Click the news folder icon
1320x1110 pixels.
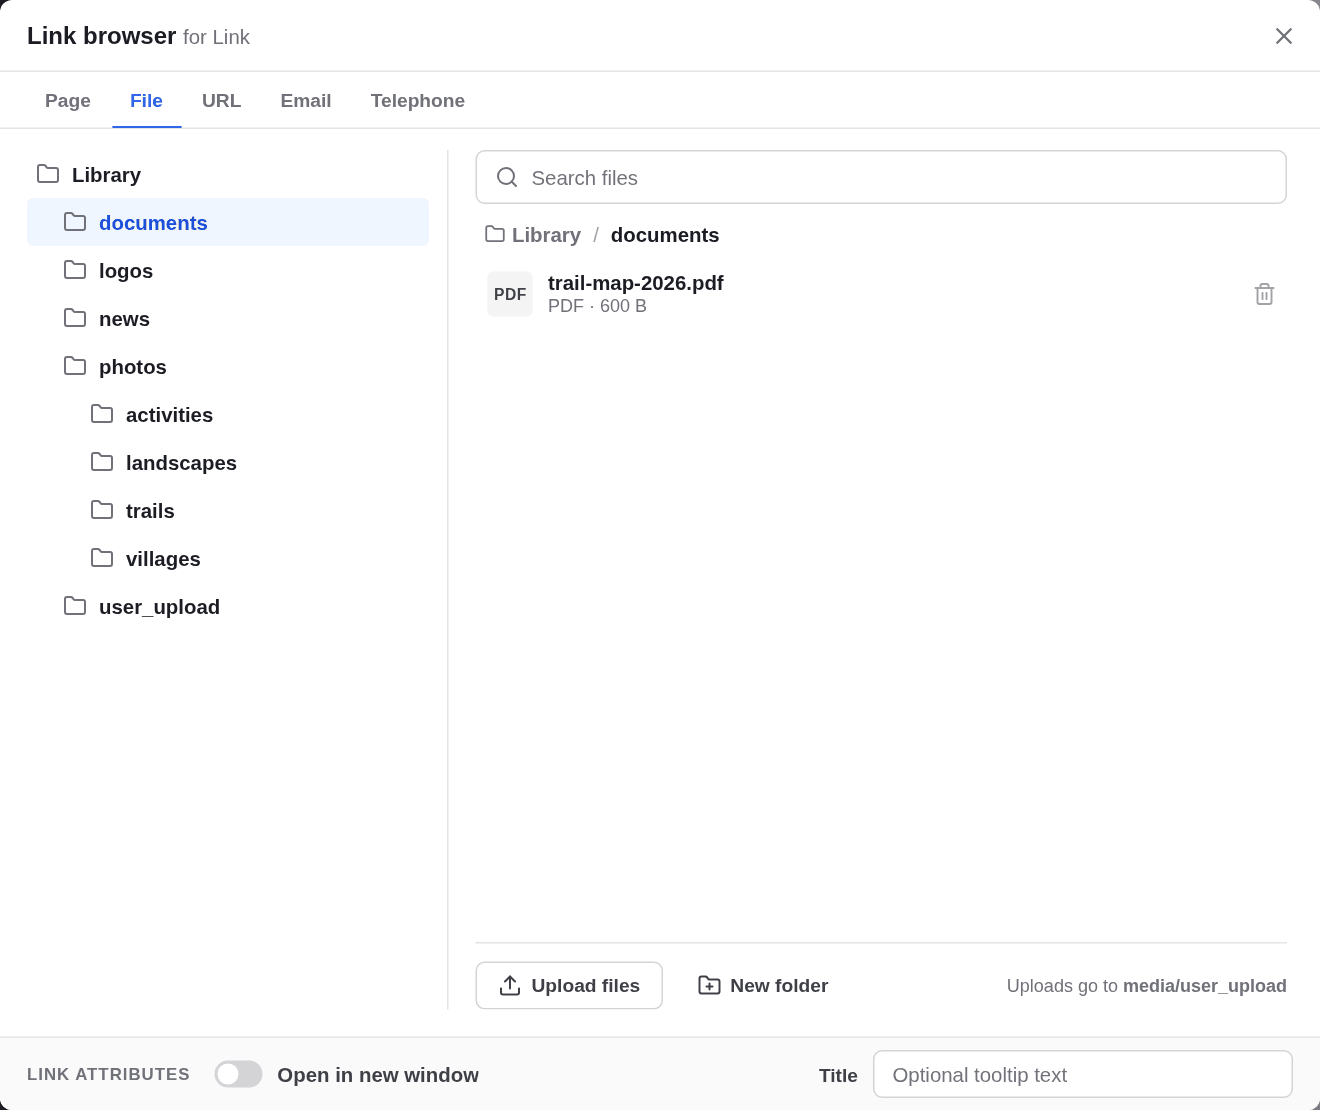click(75, 318)
